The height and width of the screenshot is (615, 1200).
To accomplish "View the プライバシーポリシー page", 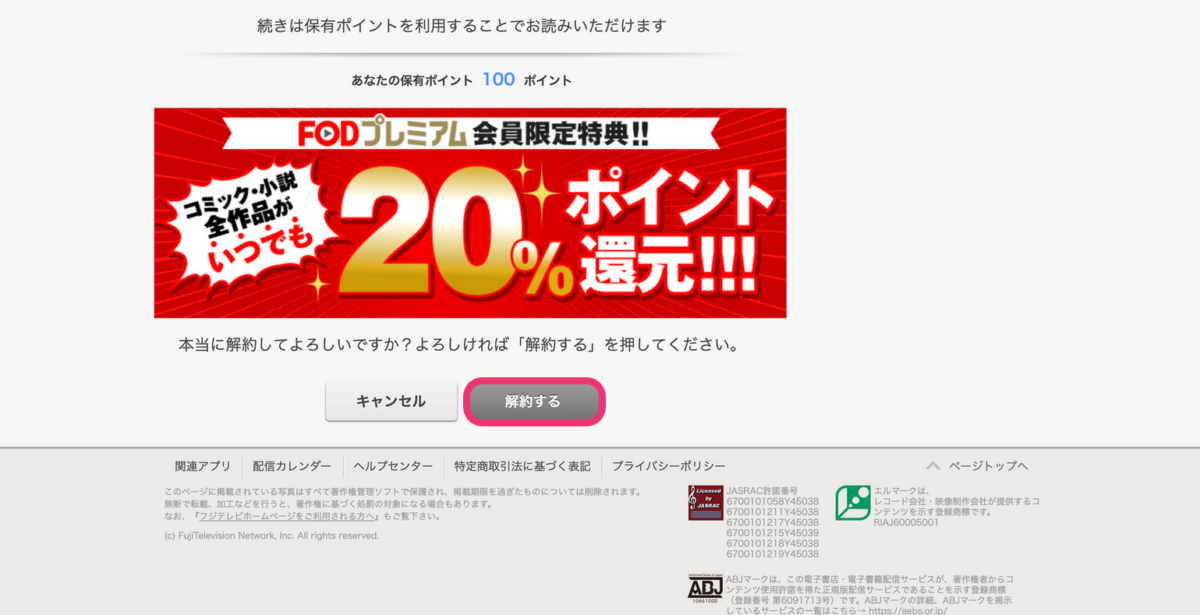I will pos(669,466).
